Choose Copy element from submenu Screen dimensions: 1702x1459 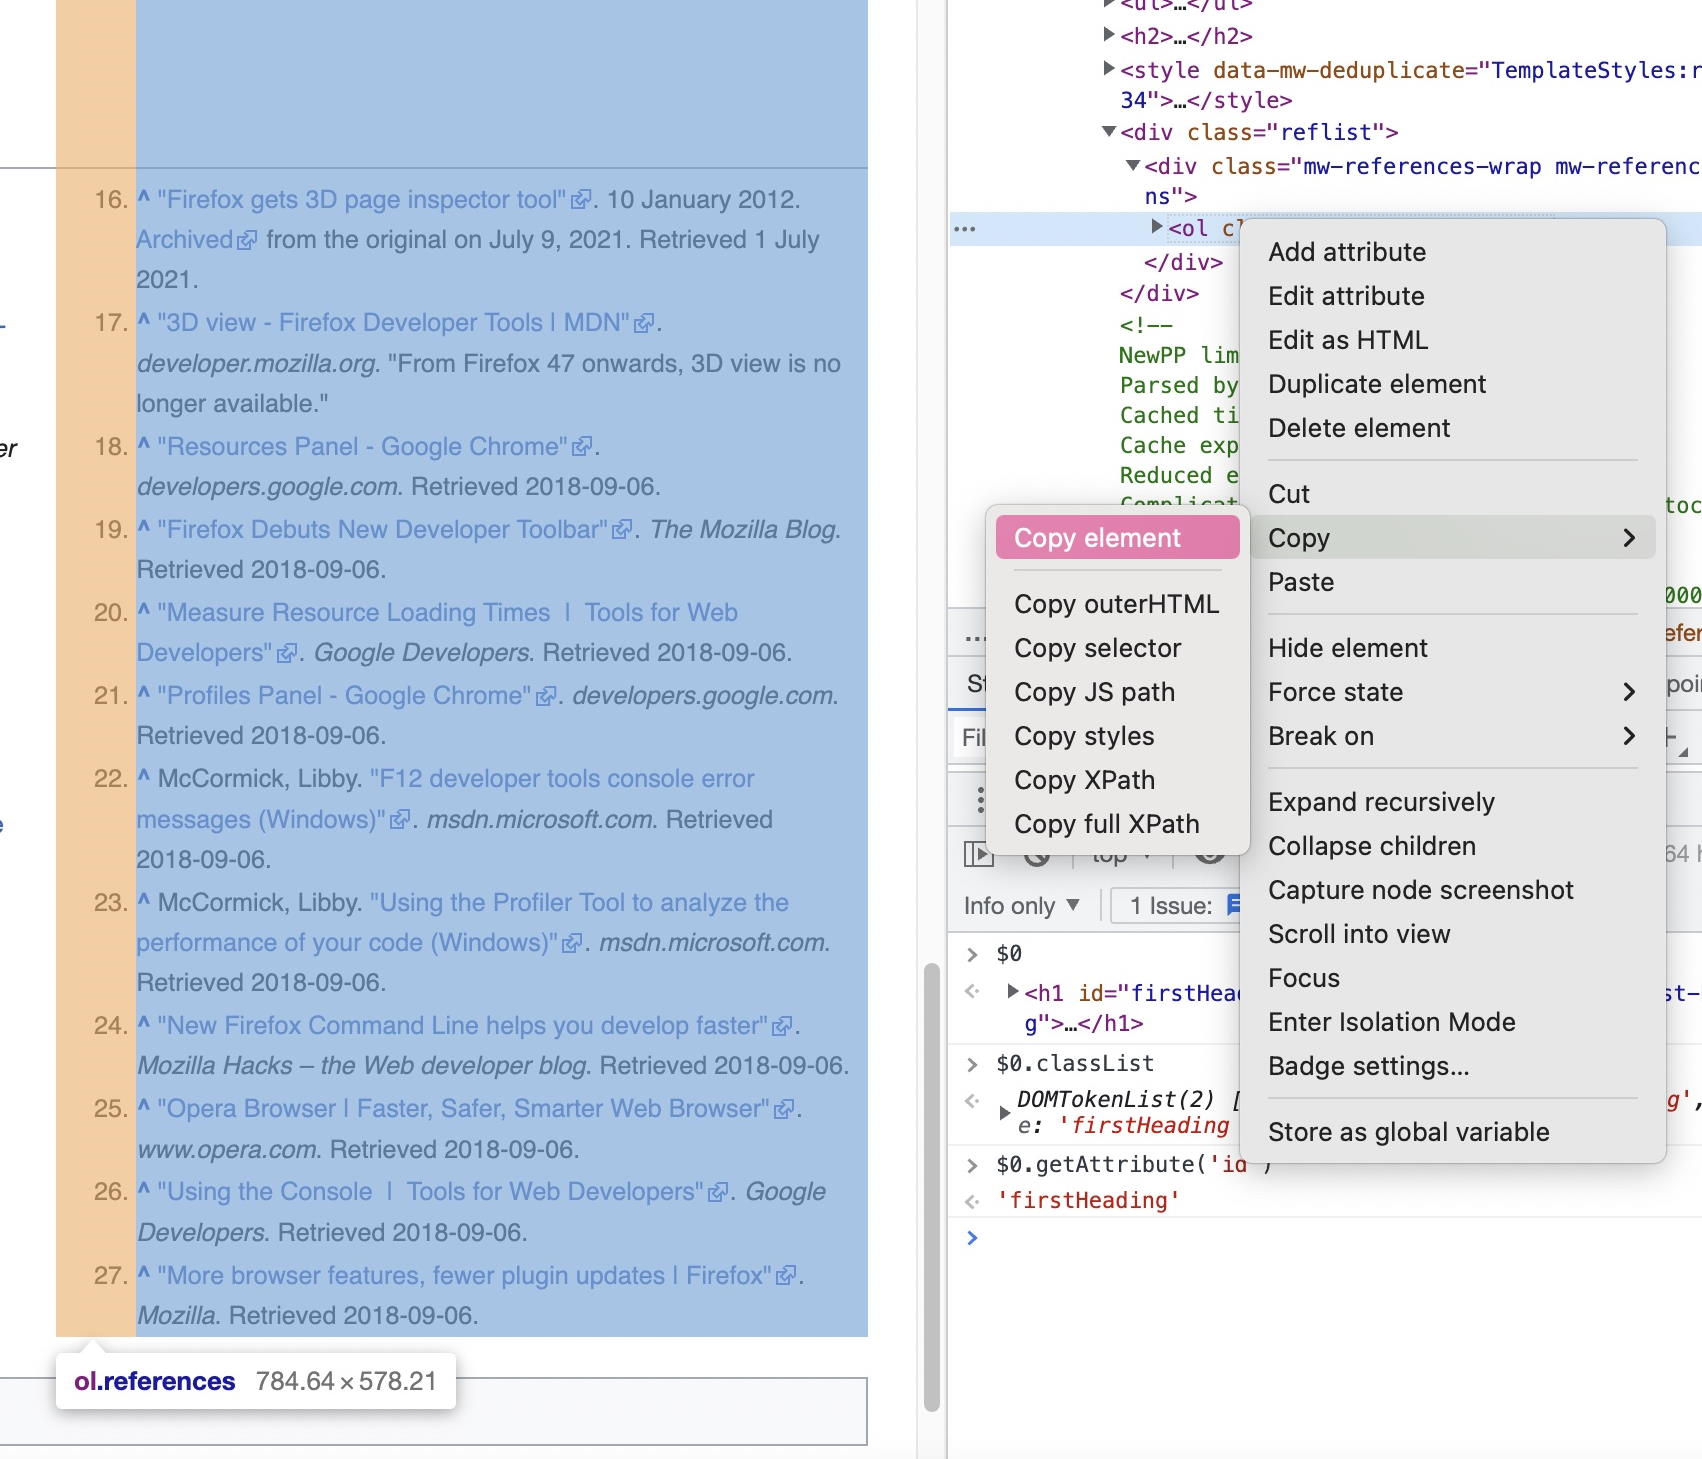[x=1117, y=538]
